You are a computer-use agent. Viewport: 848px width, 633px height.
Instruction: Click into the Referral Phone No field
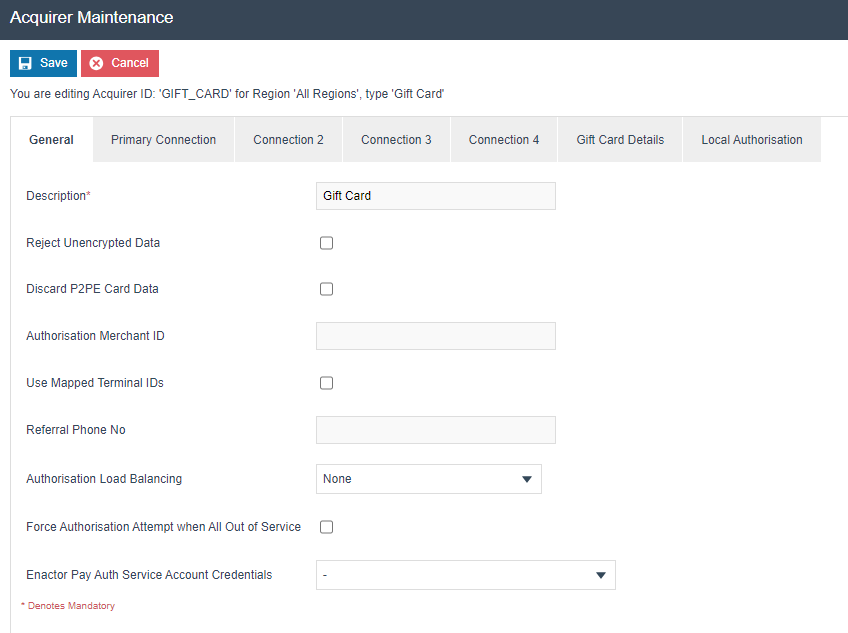(x=435, y=430)
